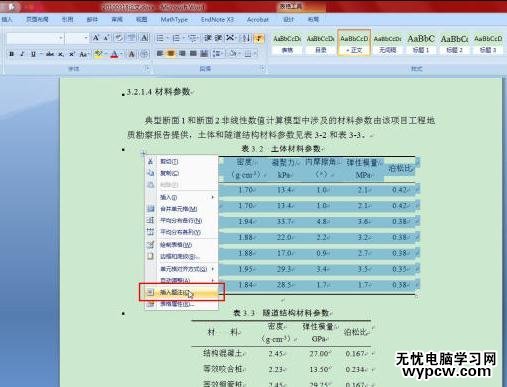507x387 pixels.
Task: Toggle superscript formatting
Action: pos(71,54)
